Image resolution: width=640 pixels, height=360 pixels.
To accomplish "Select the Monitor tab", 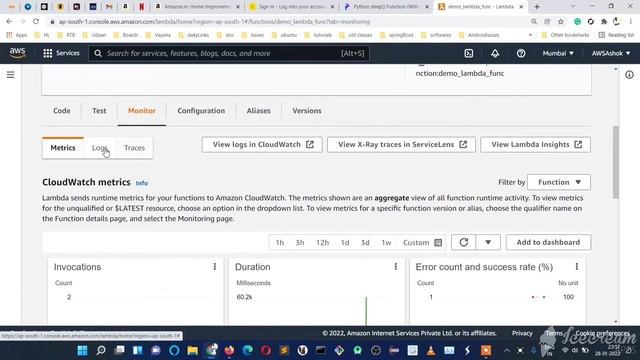I will [142, 111].
